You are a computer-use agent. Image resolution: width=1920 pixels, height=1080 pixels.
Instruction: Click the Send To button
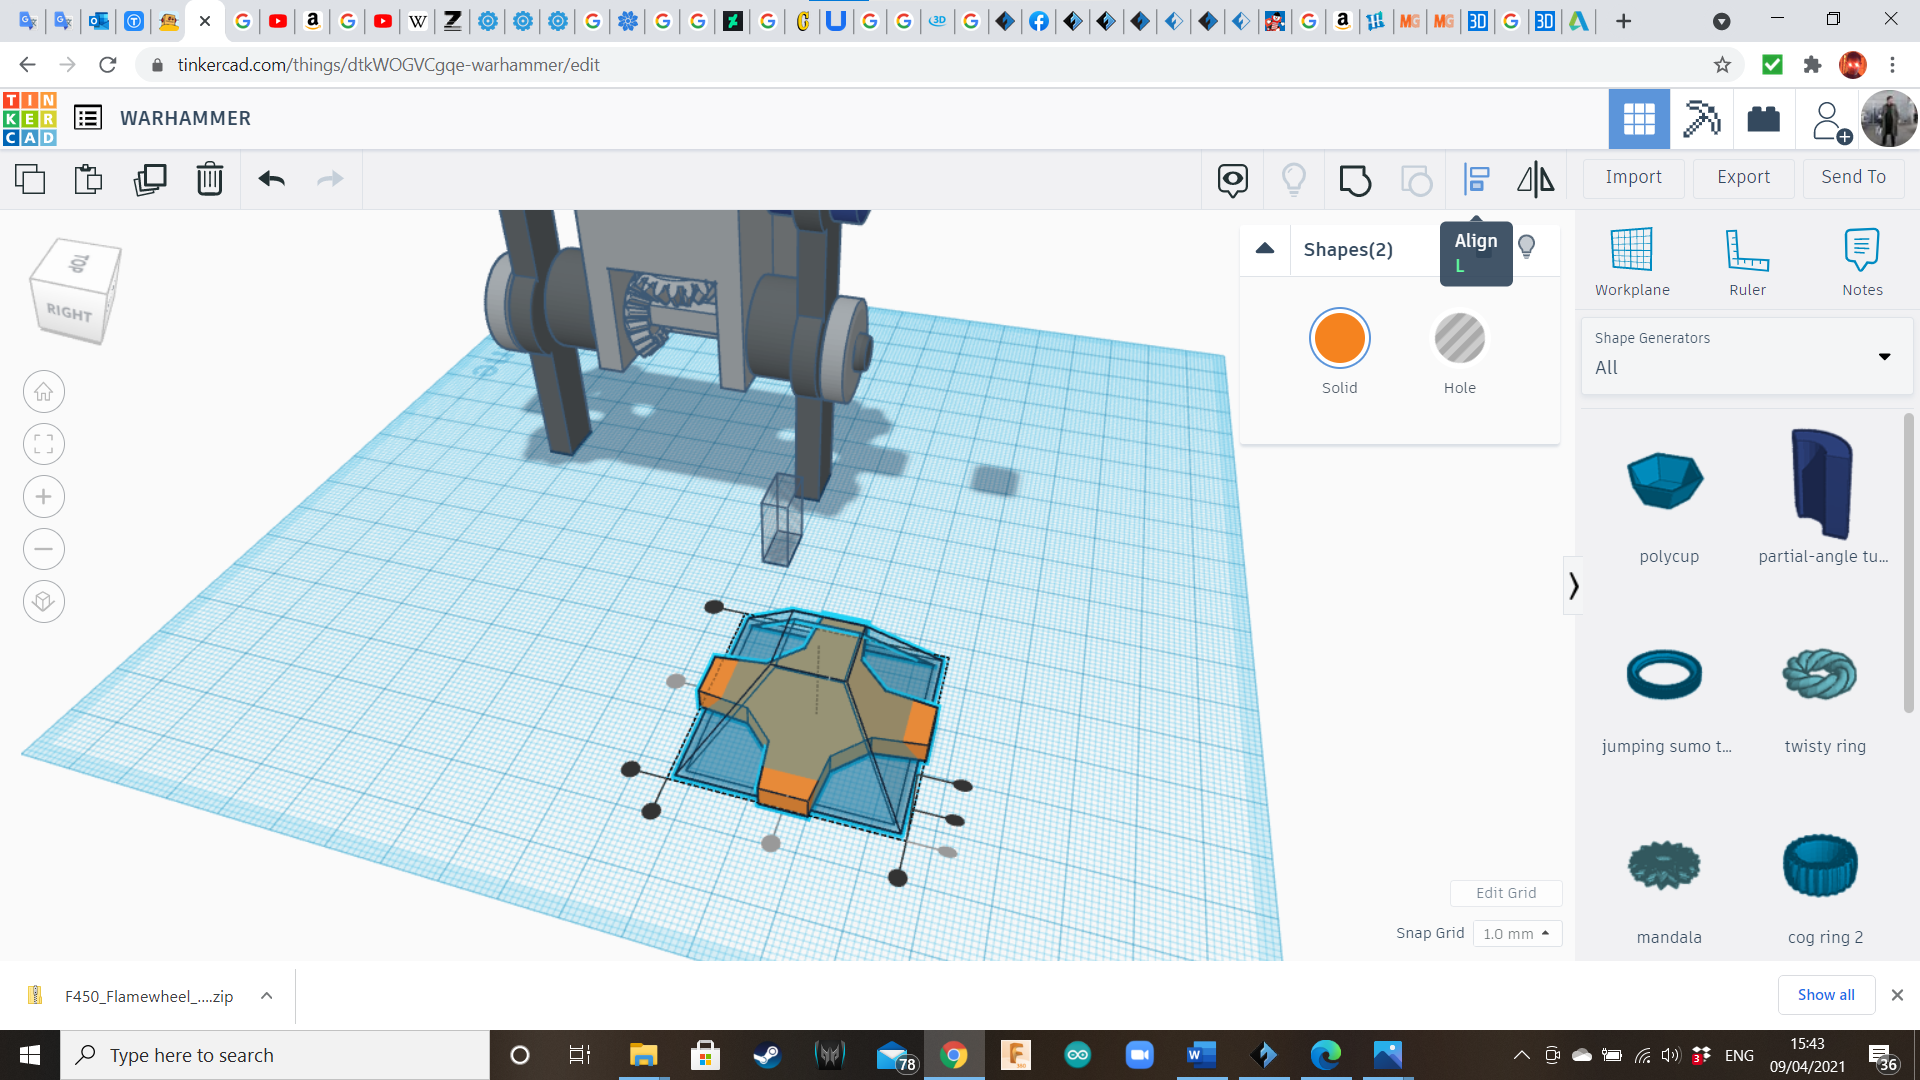1854,178
